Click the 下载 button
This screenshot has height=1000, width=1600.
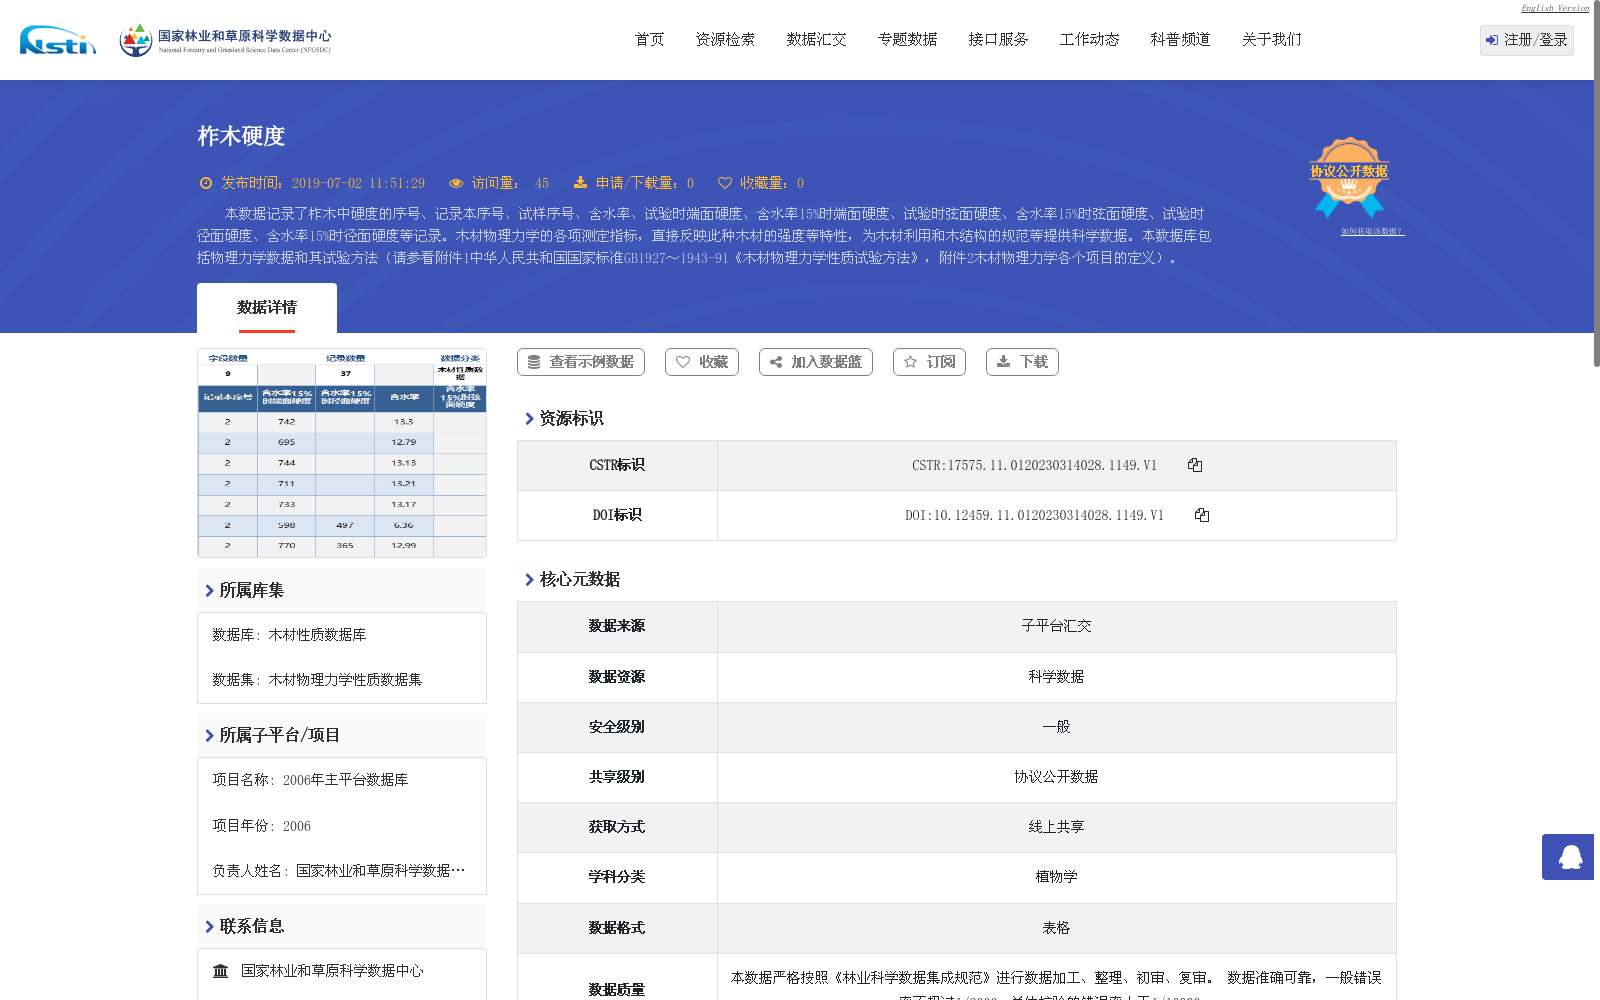pyautogui.click(x=1022, y=362)
